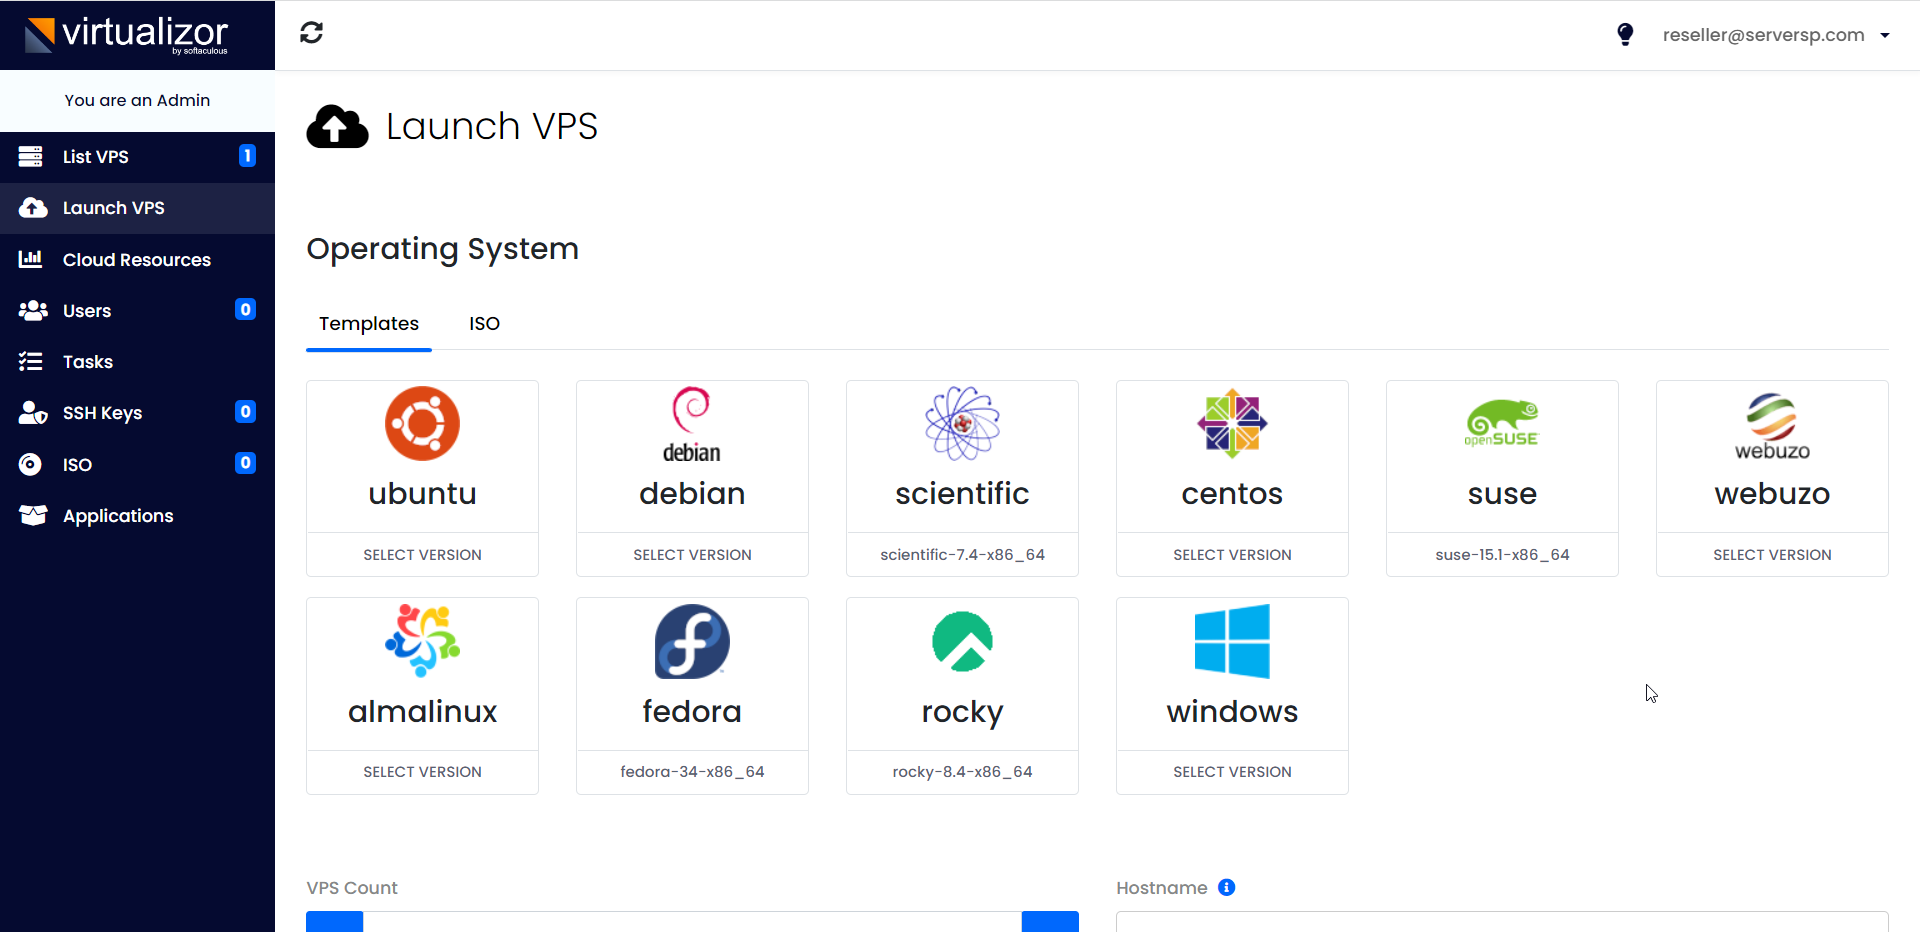Screen dimensions: 1920x932
Task: Click the Tasks checklist icon
Action: coord(31,361)
